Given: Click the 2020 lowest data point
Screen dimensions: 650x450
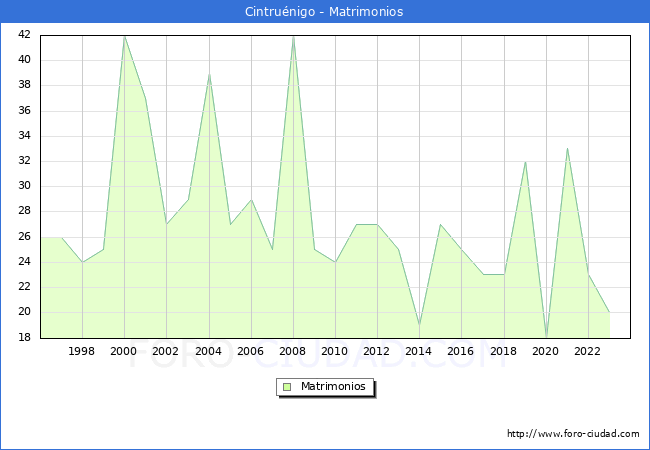Looking at the screenshot, I should coord(546,337).
